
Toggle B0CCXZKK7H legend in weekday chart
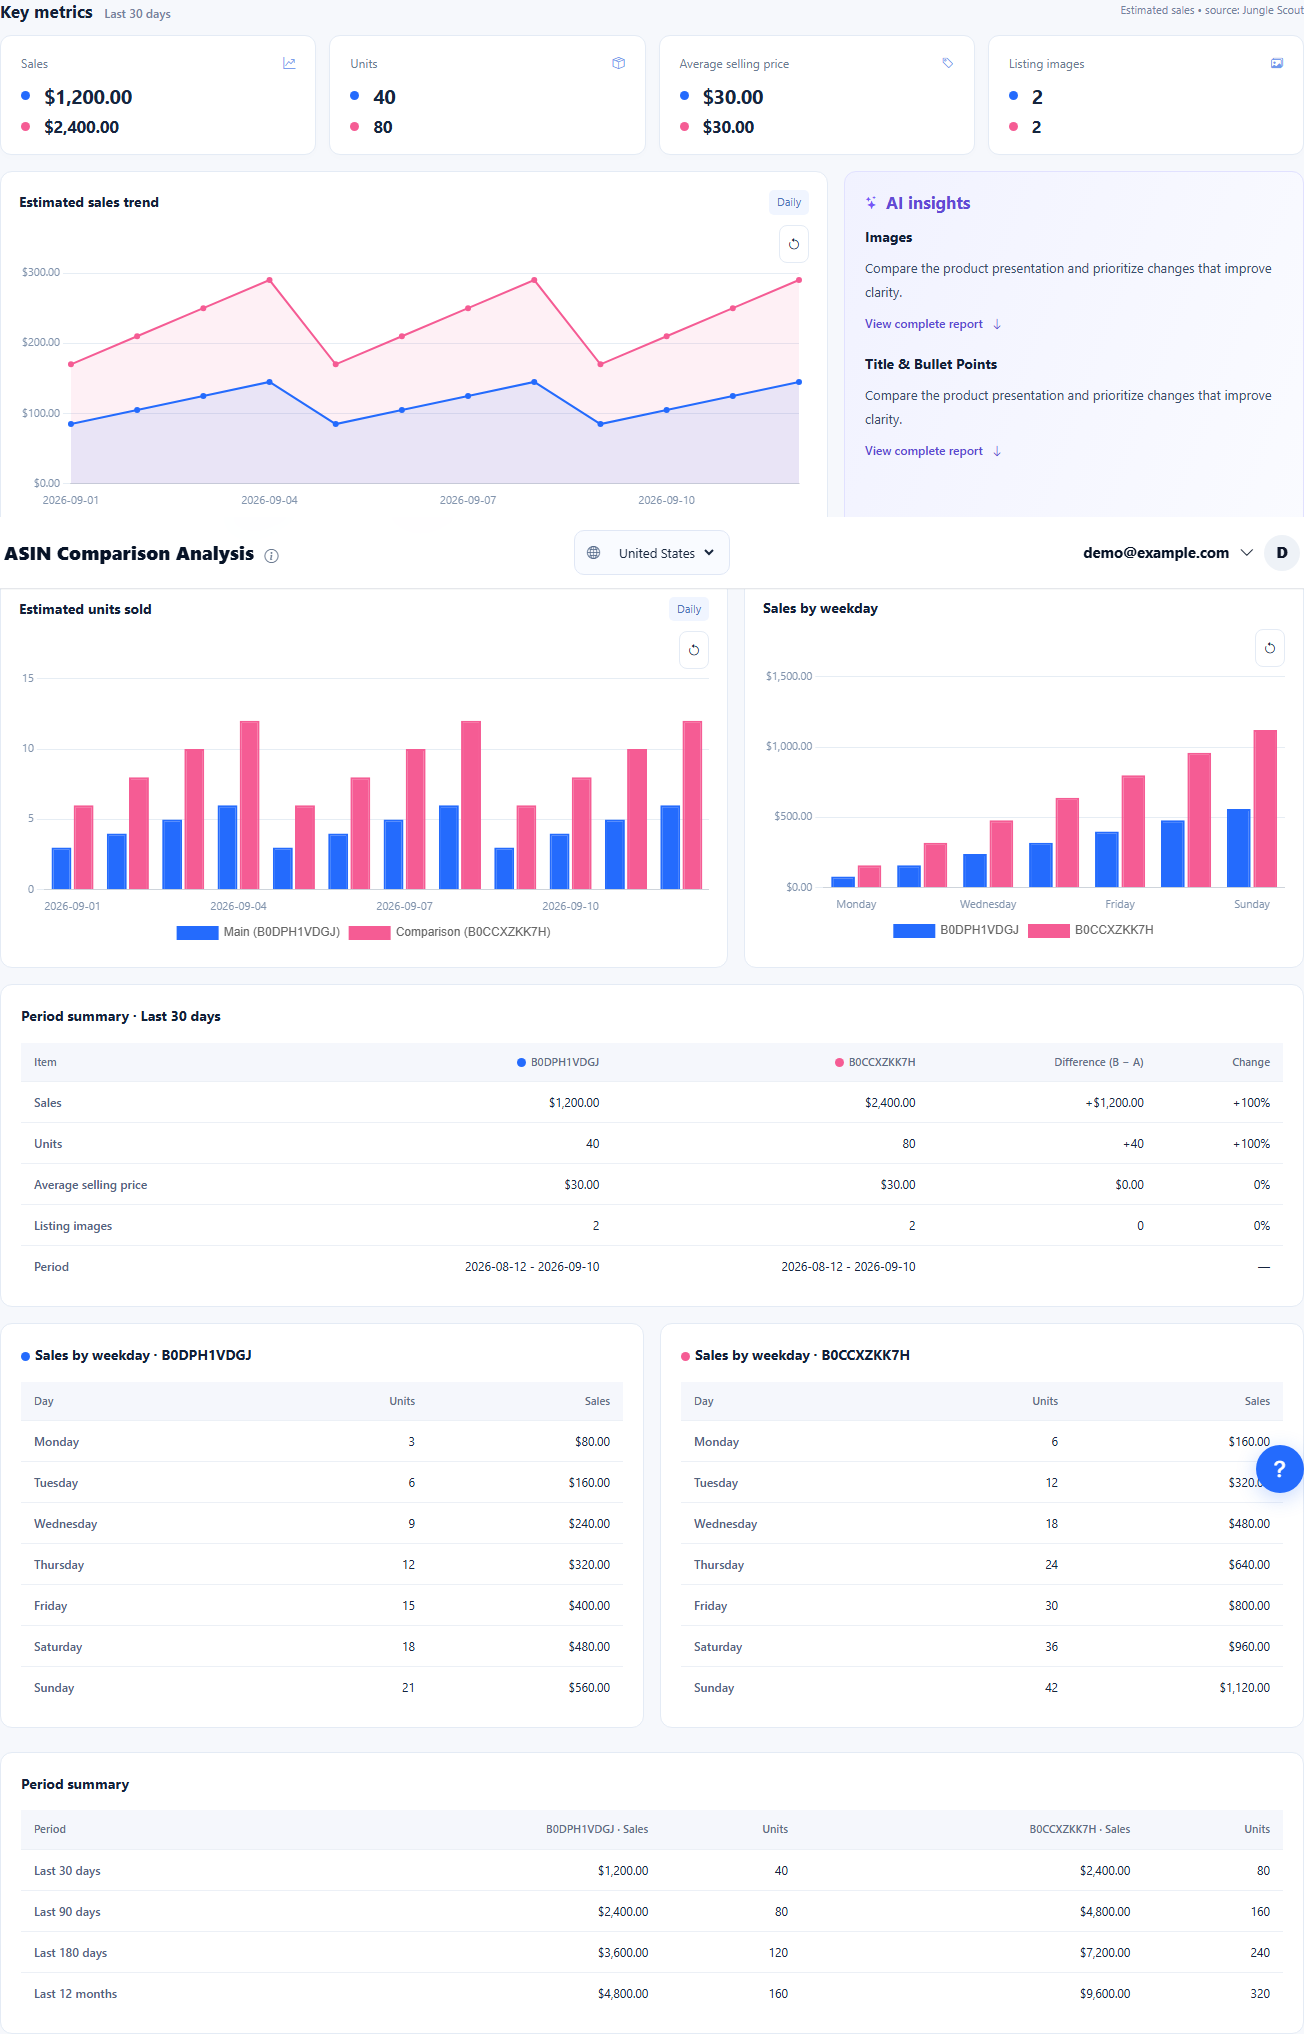[x=1091, y=930]
